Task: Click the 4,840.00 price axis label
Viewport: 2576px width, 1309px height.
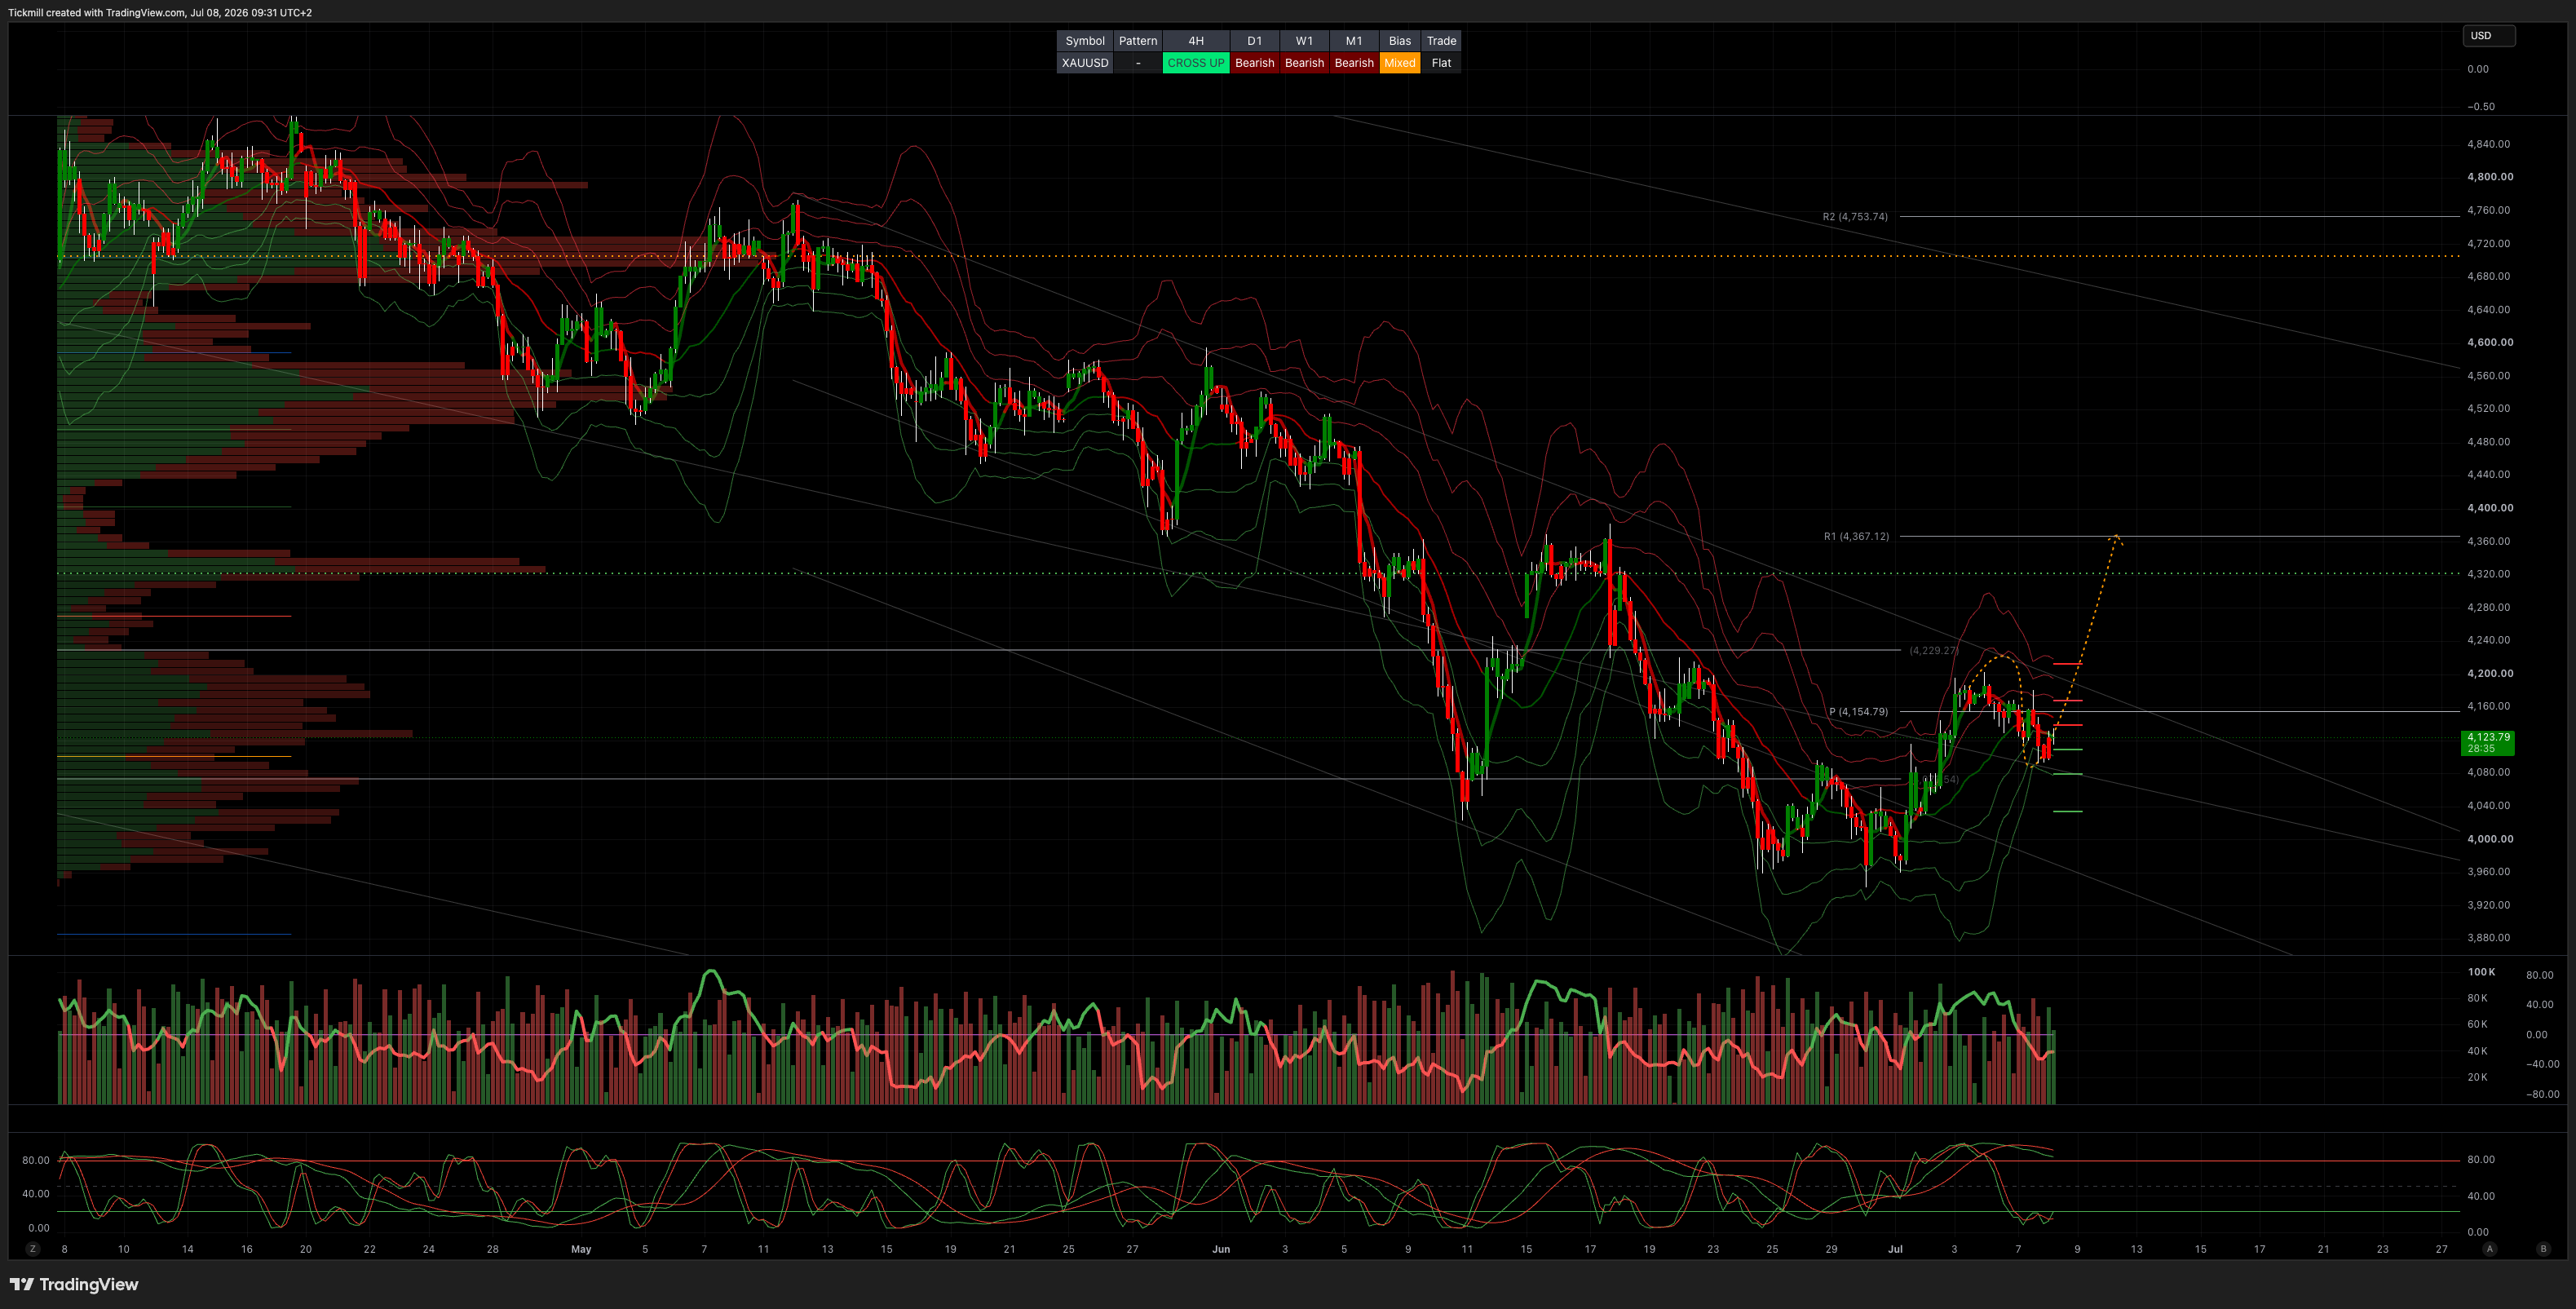Action: point(2488,144)
